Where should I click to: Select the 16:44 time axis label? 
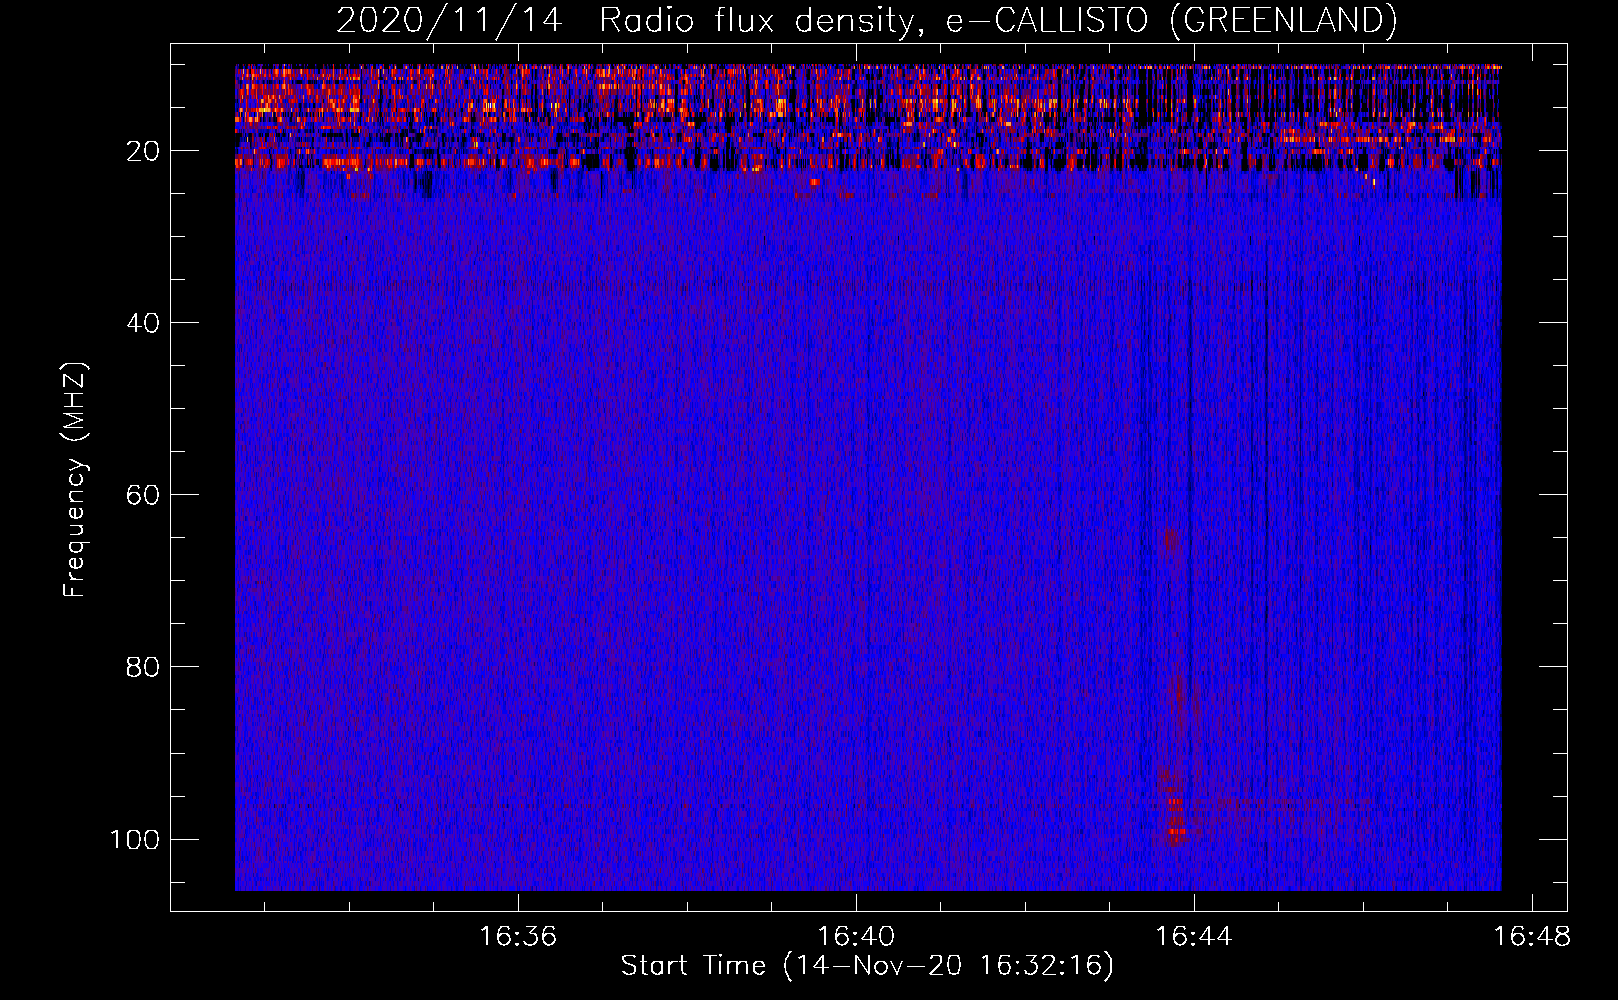(1194, 936)
